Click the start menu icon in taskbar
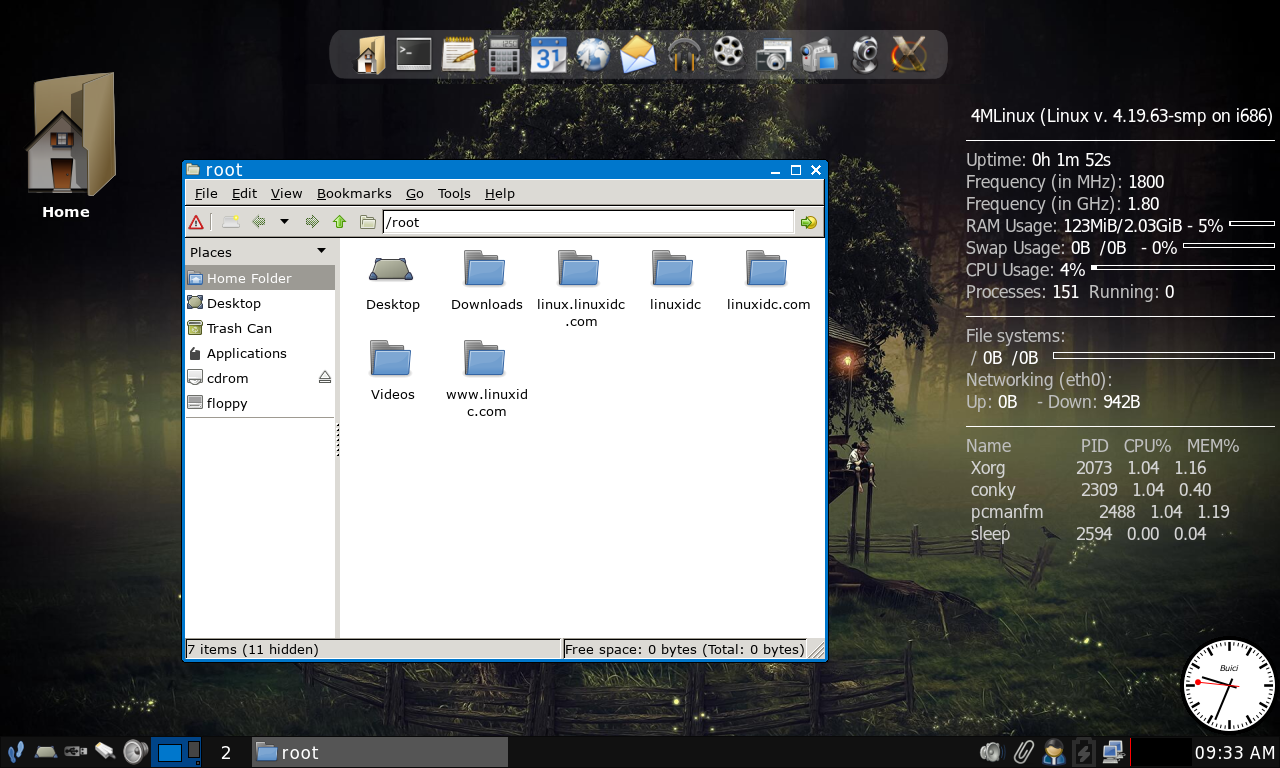The height and width of the screenshot is (768, 1280). coord(15,752)
